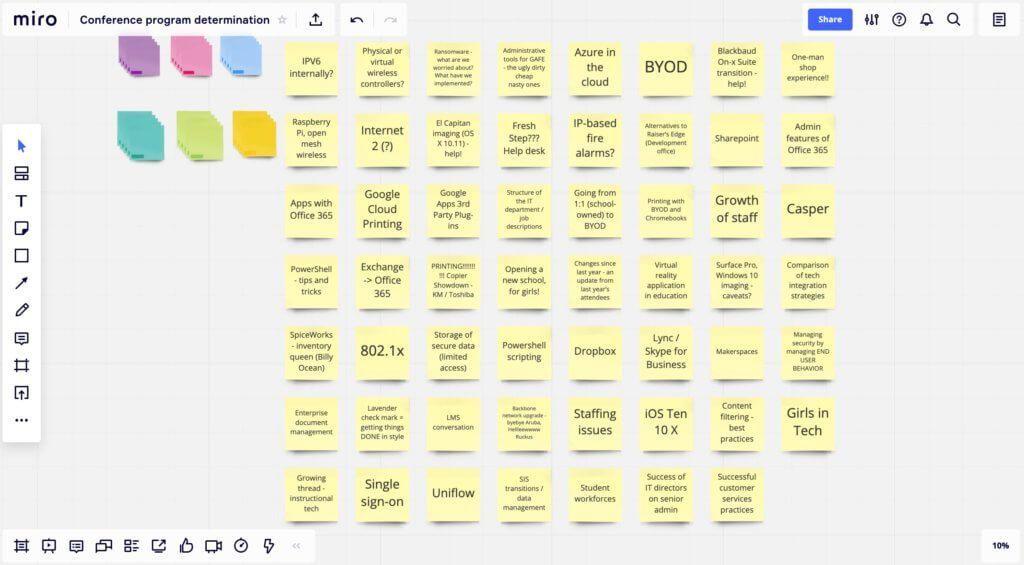Select the Text tool
The width and height of the screenshot is (1024, 565).
pos(22,201)
